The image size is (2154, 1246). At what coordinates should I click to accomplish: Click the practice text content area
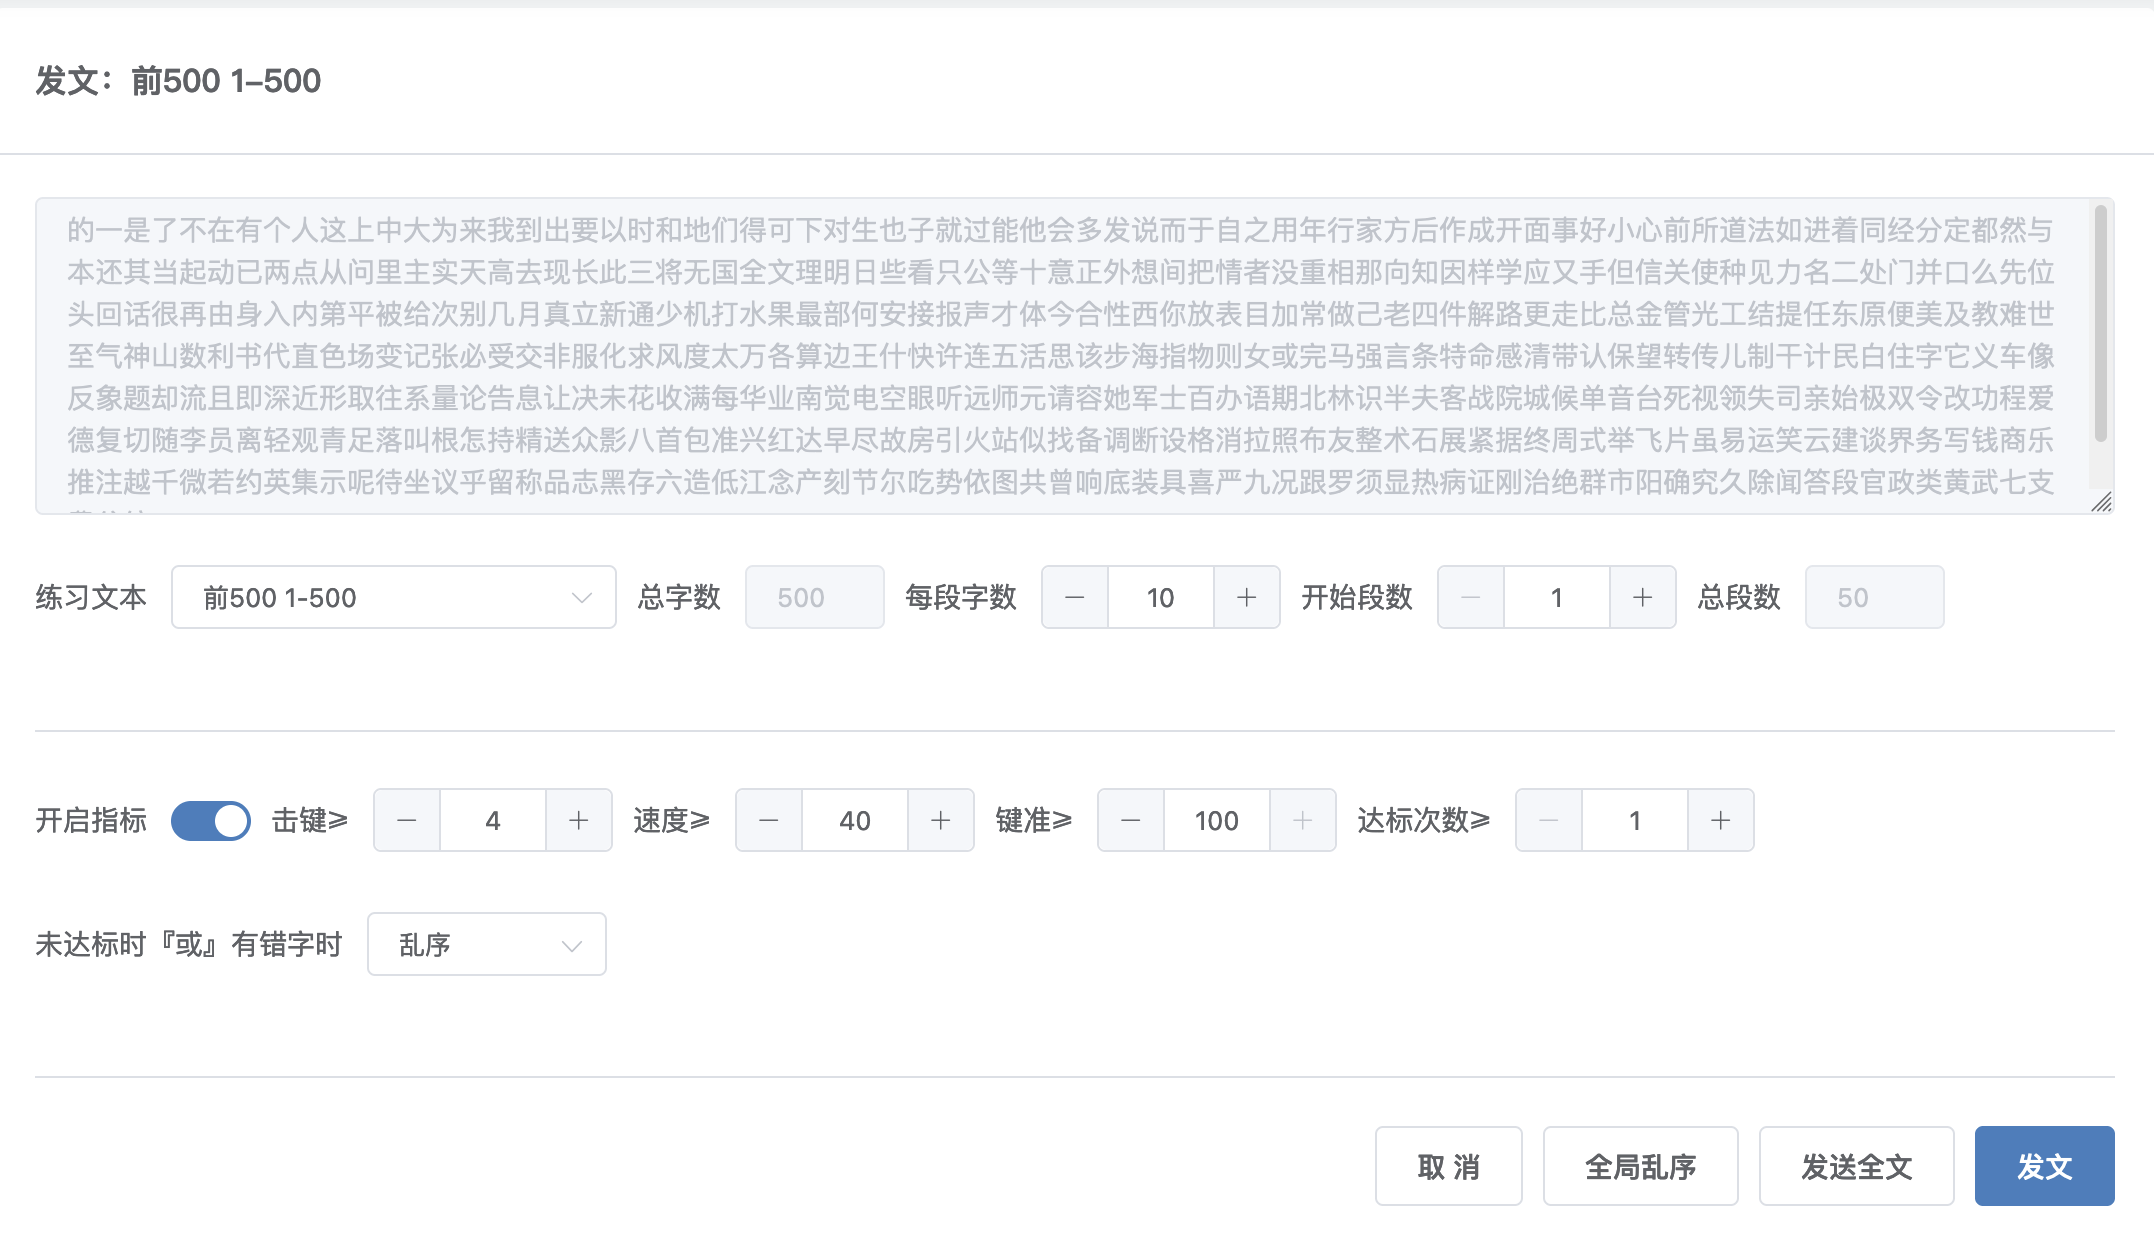coord(1060,355)
